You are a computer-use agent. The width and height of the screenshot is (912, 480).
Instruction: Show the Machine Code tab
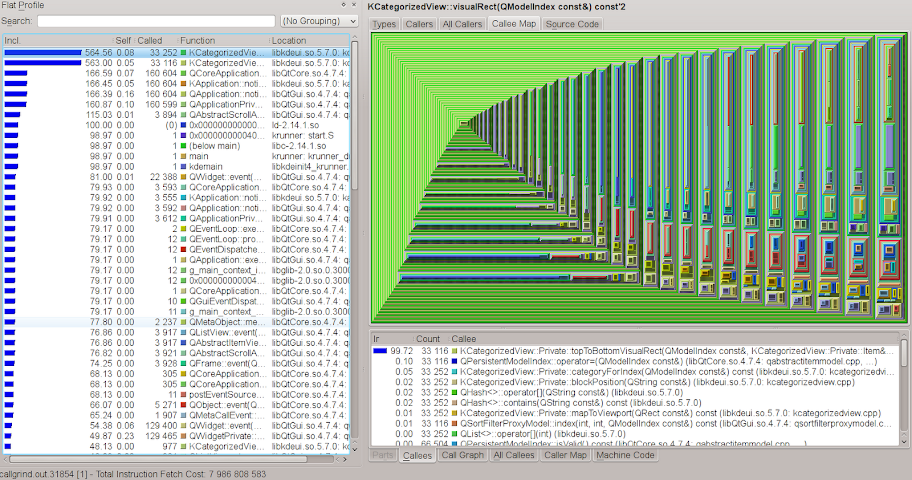(x=625, y=455)
